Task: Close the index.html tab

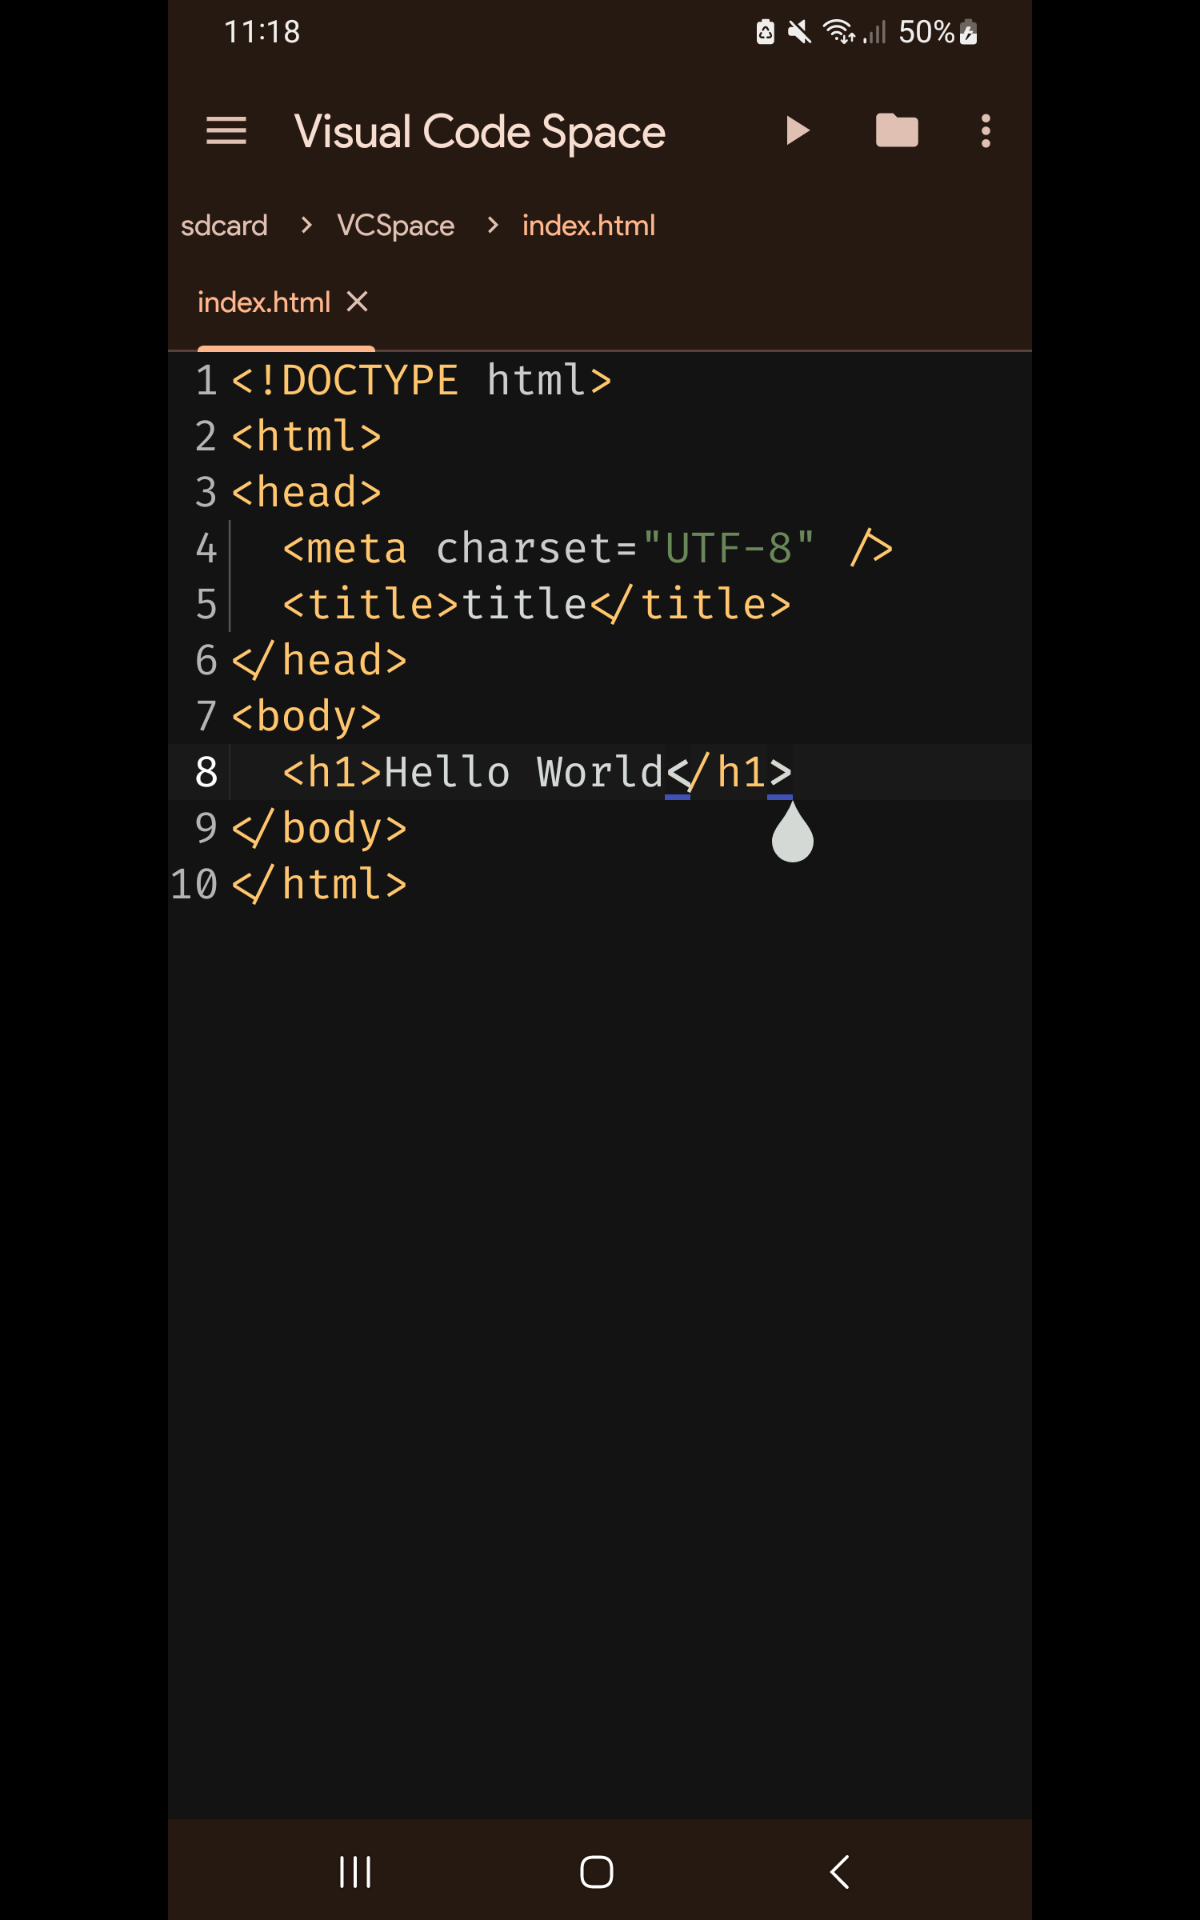Action: (357, 301)
